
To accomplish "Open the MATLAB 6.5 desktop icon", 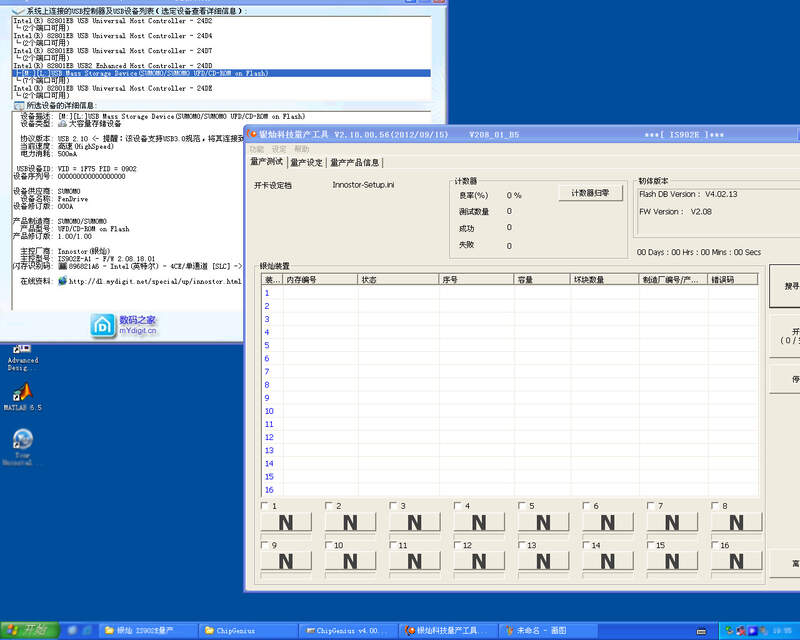I will pos(22,393).
